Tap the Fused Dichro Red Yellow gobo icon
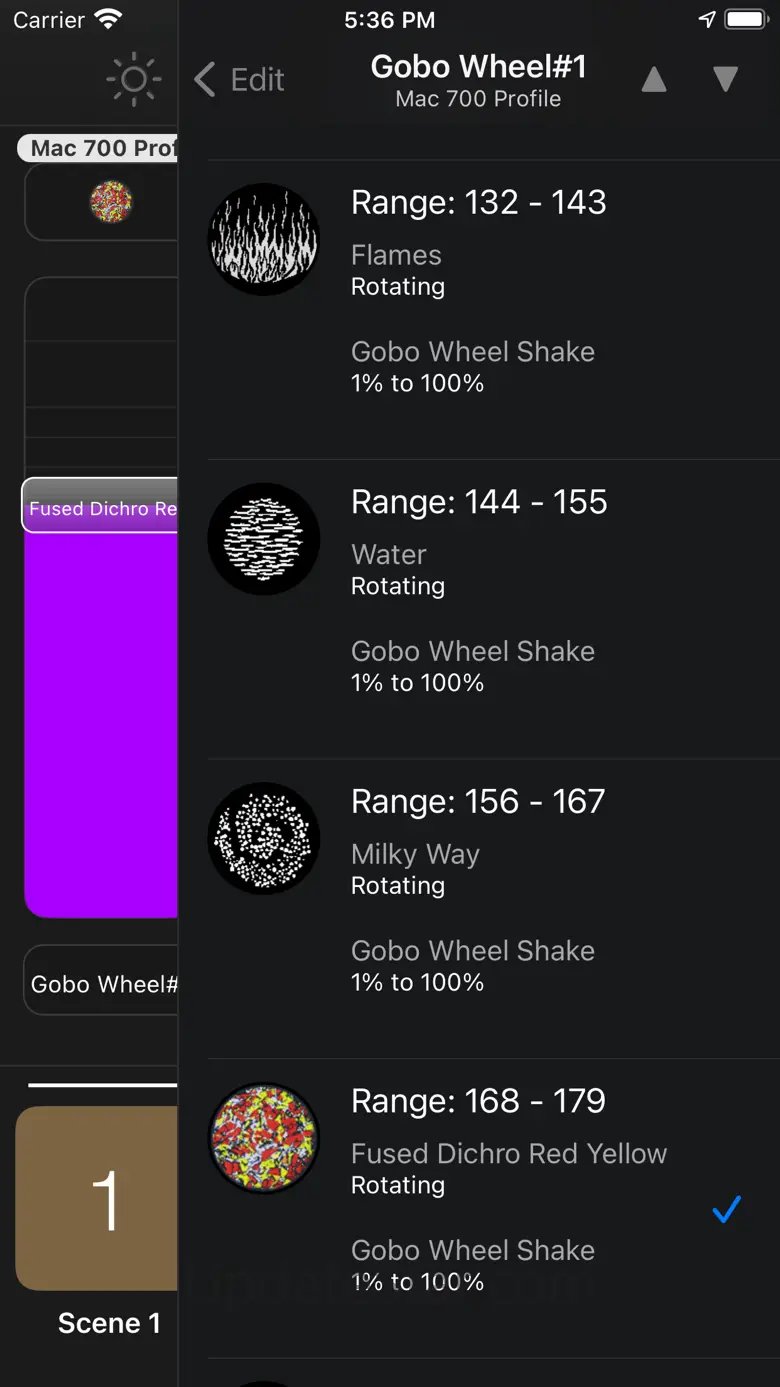The width and height of the screenshot is (780, 1387). [264, 1138]
